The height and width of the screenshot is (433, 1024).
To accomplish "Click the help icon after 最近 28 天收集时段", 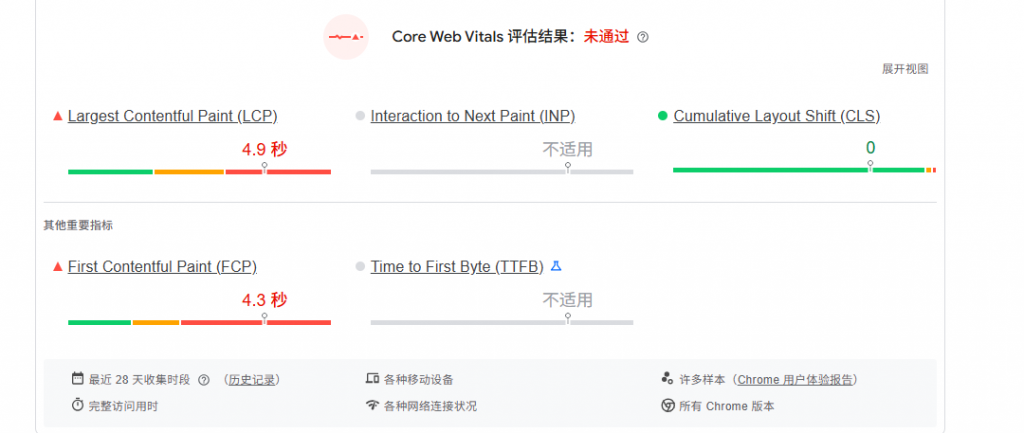I will click(204, 380).
